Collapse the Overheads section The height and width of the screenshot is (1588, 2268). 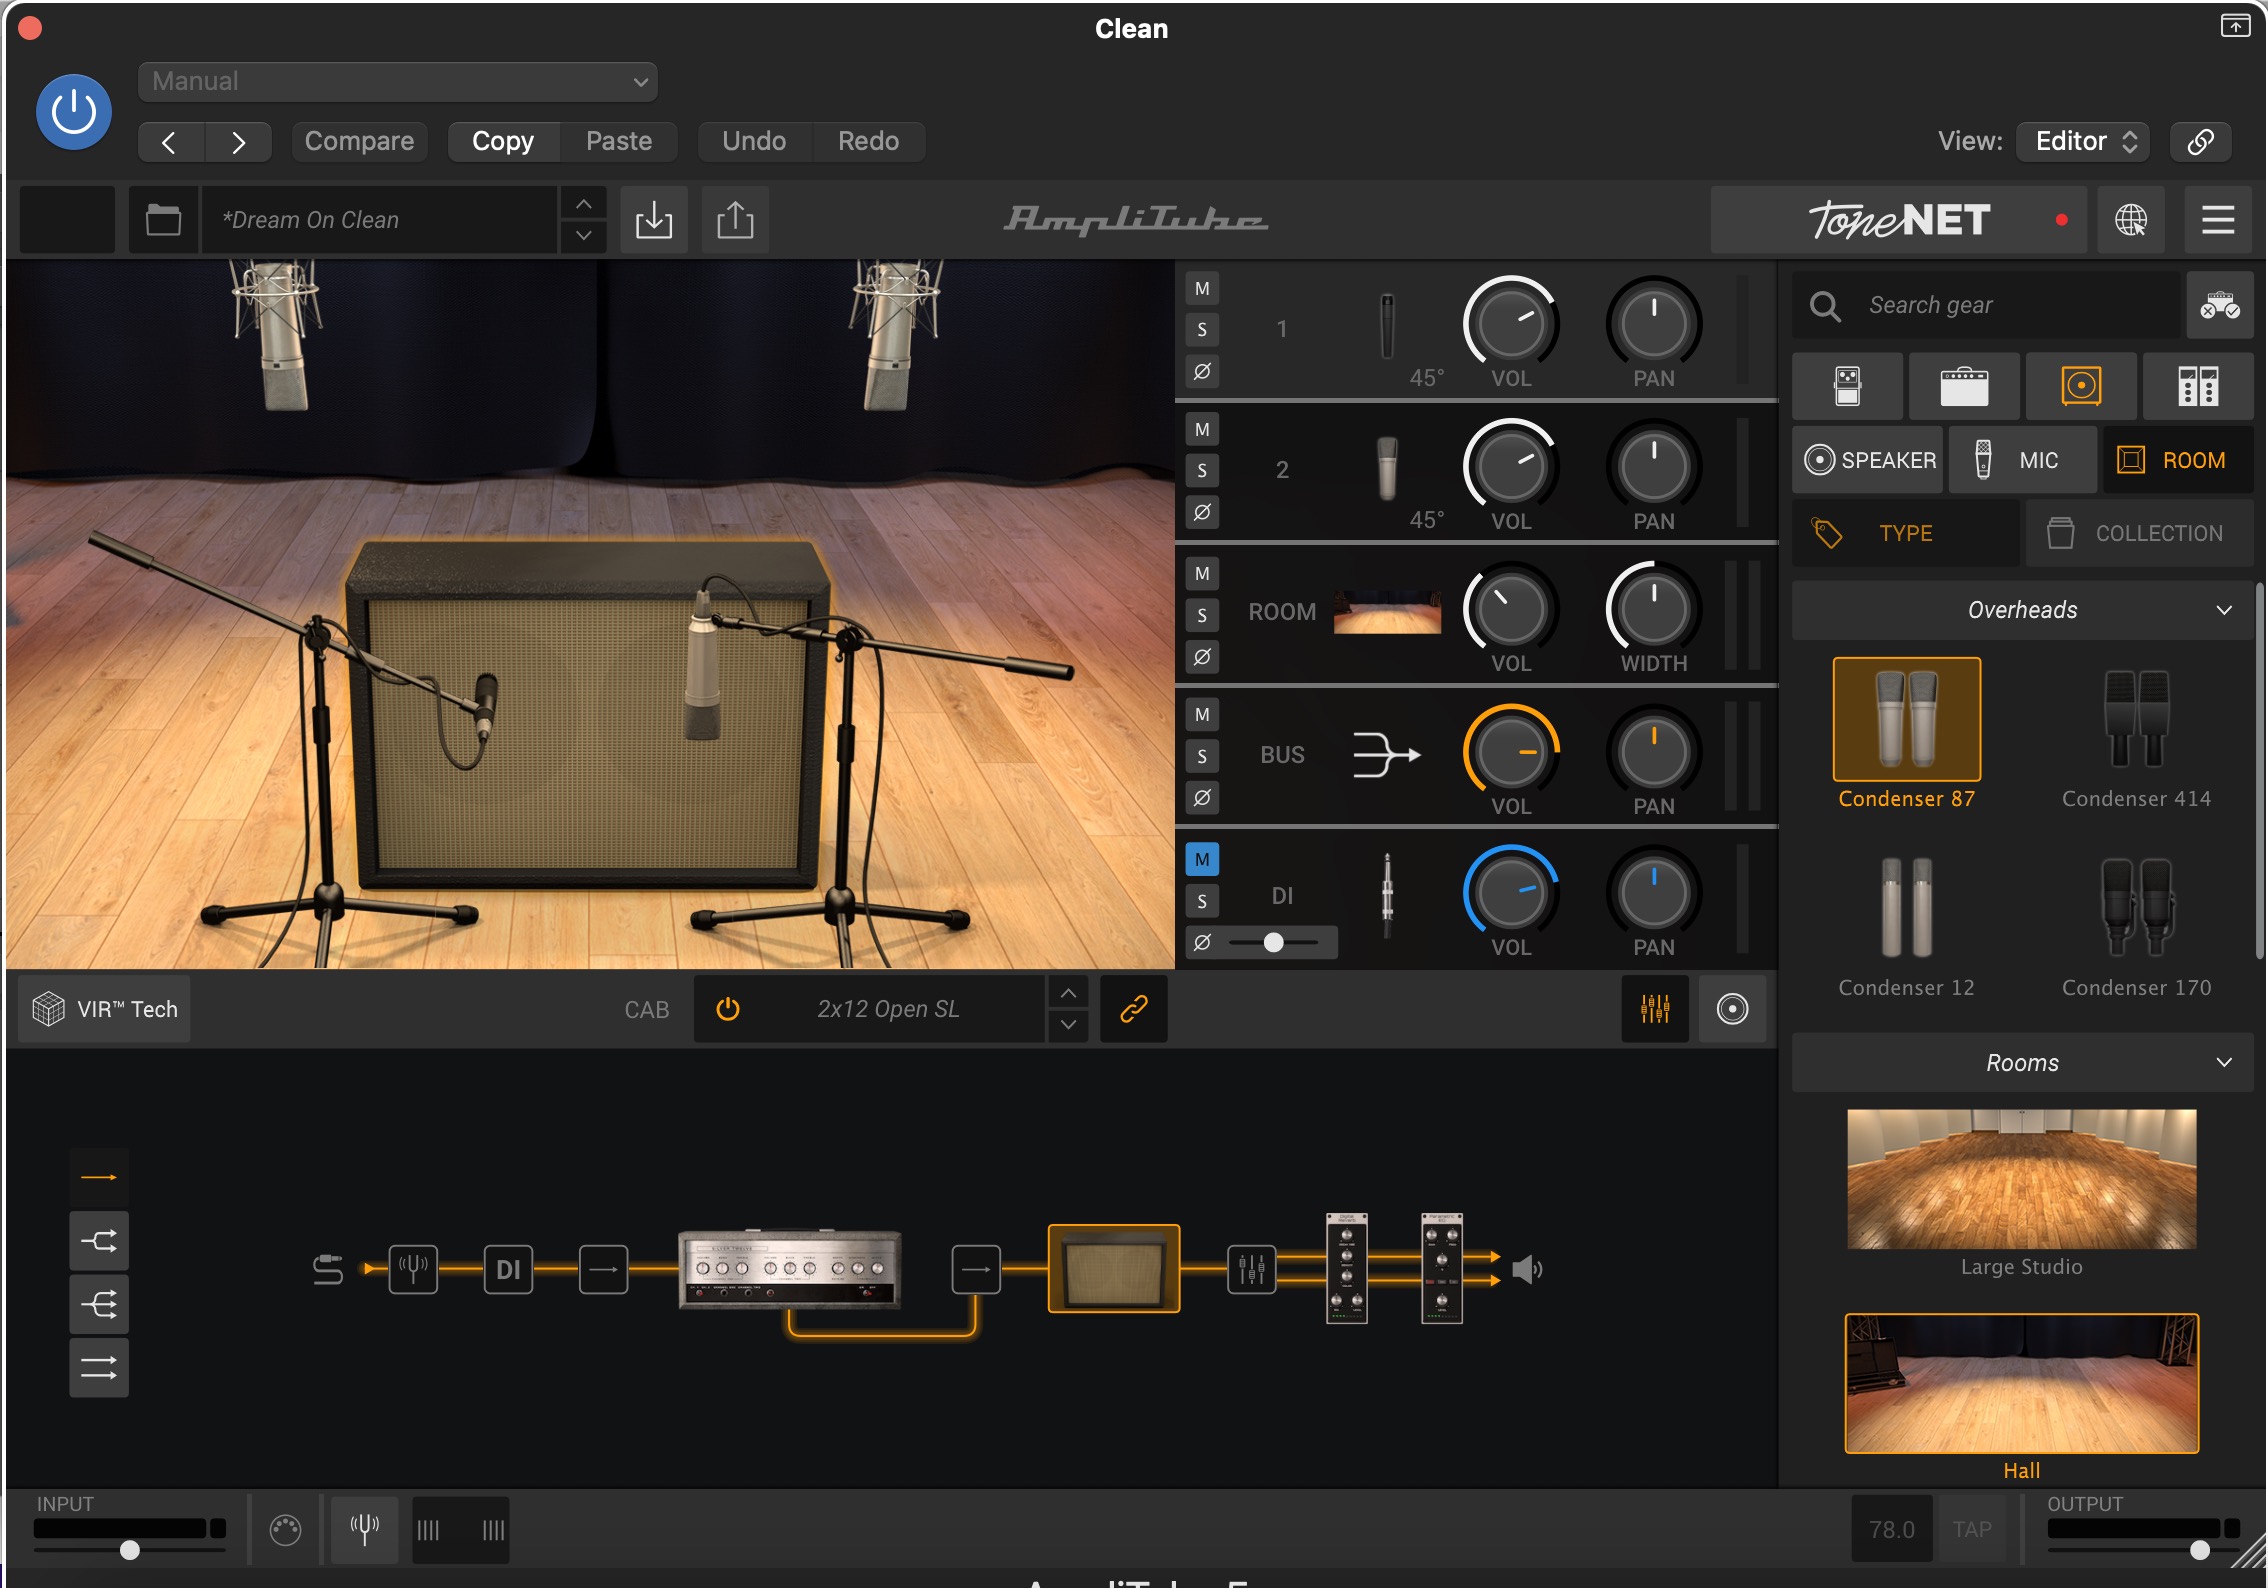2022,610
